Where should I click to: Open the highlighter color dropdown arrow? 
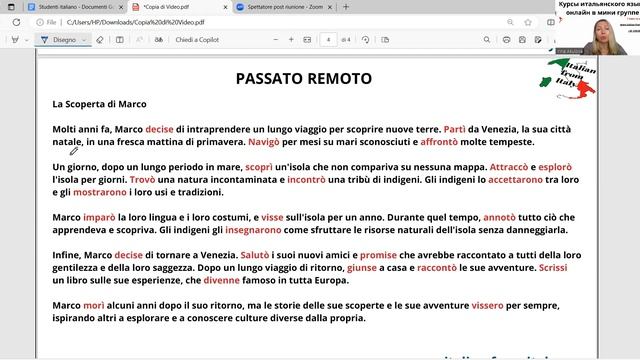tap(27, 40)
